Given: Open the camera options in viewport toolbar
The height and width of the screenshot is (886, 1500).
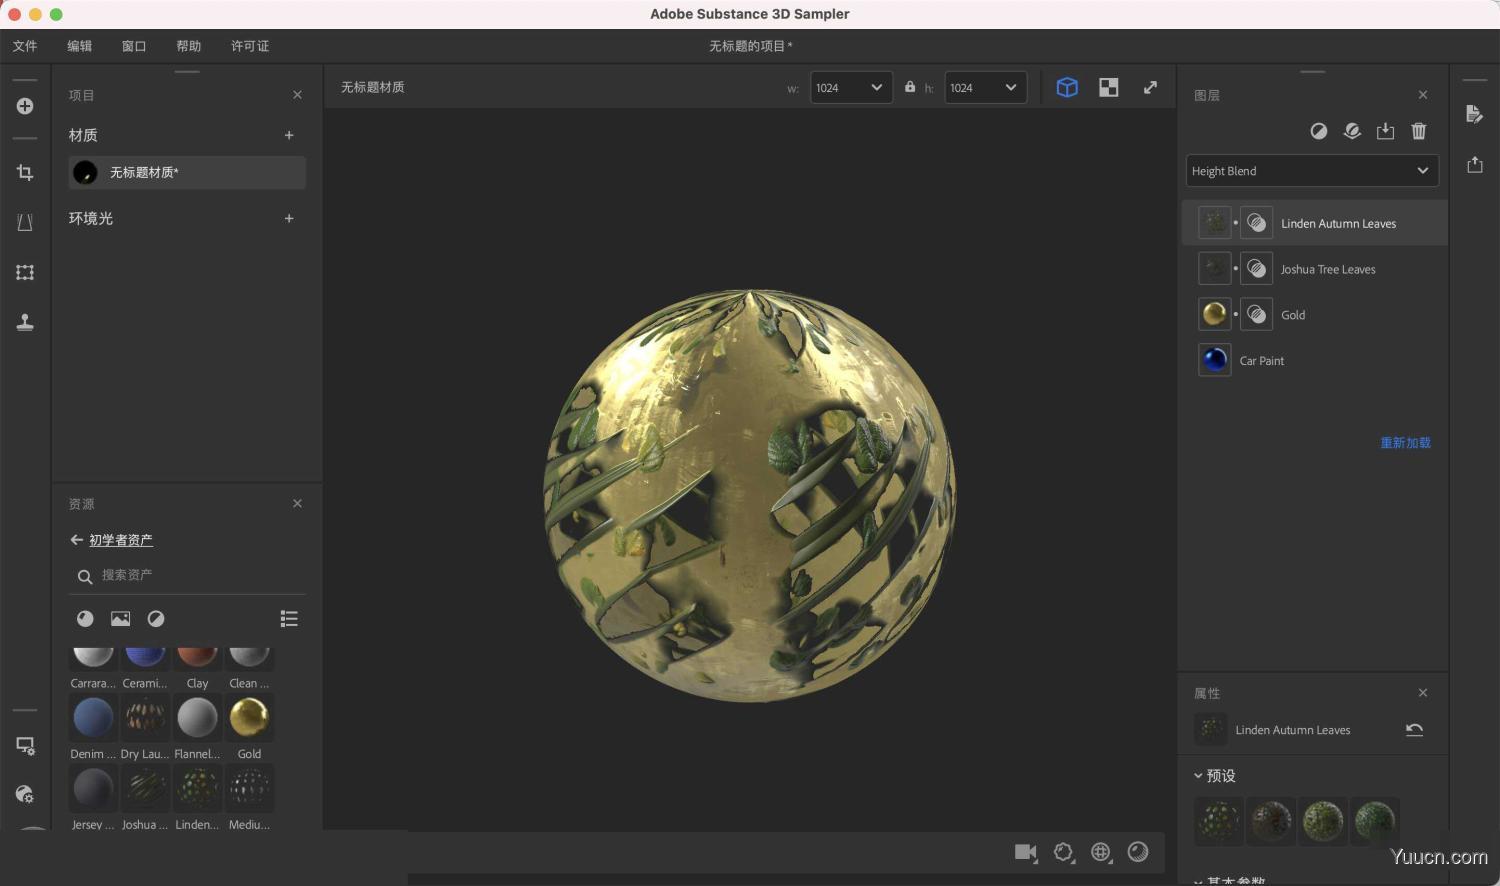Looking at the screenshot, I should tap(1025, 852).
